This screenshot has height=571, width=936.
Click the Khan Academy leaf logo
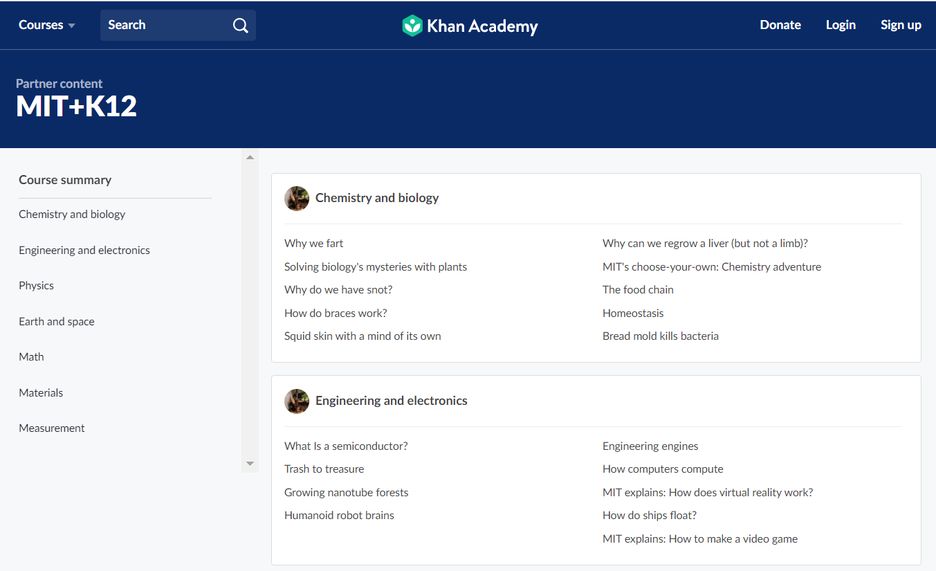tap(412, 26)
